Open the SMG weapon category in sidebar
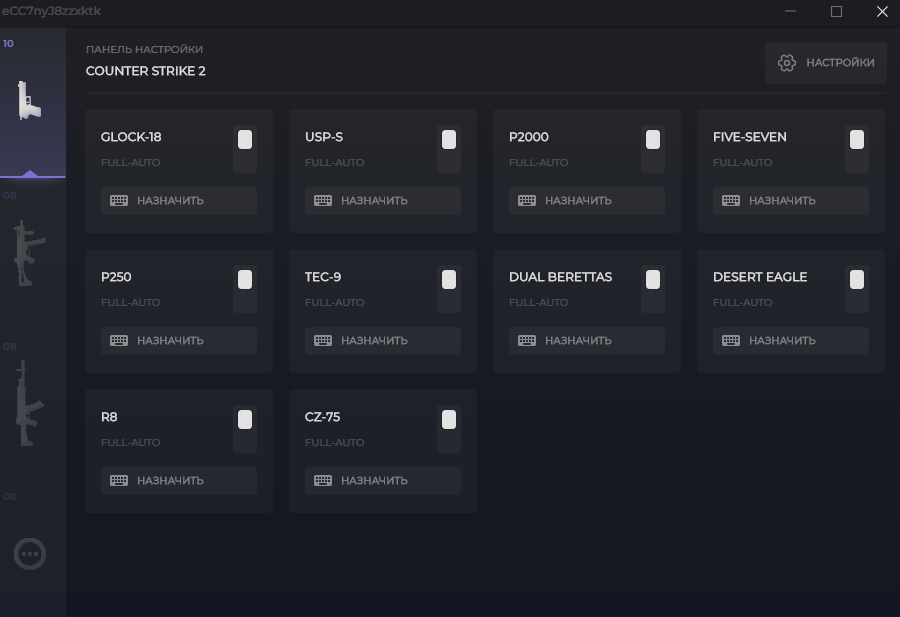Screen dimensions: 900x617 29,253
